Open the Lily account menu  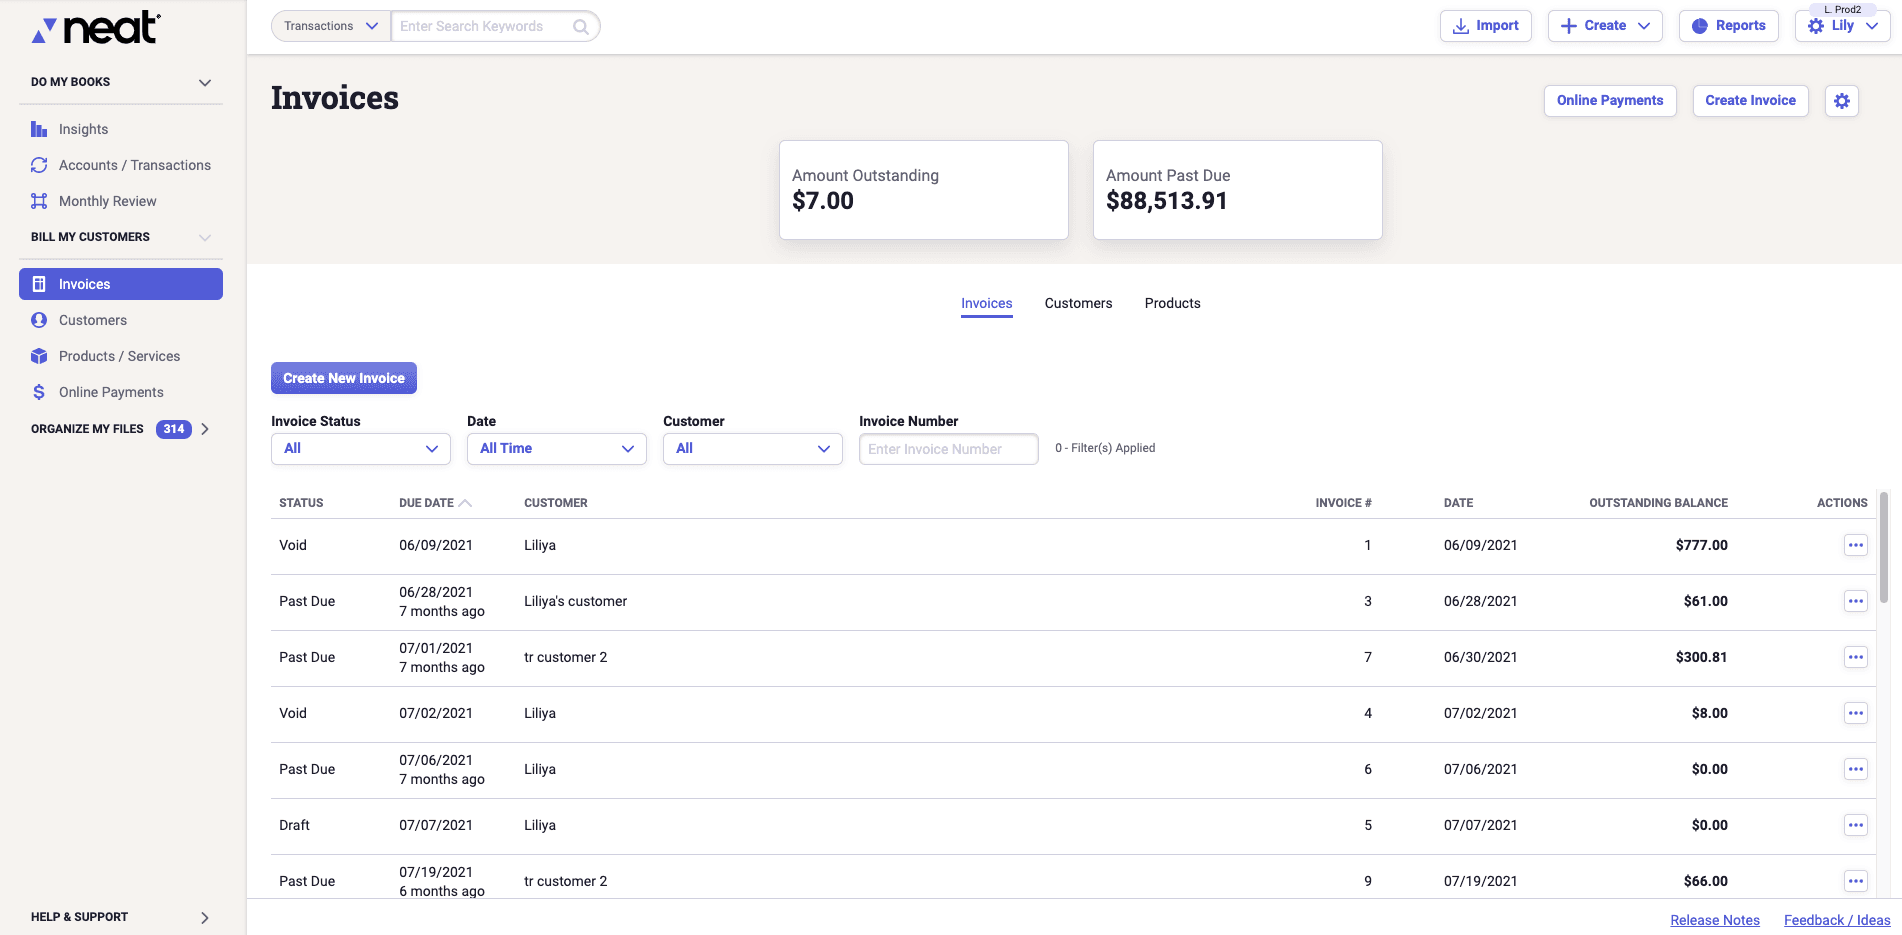click(1843, 26)
